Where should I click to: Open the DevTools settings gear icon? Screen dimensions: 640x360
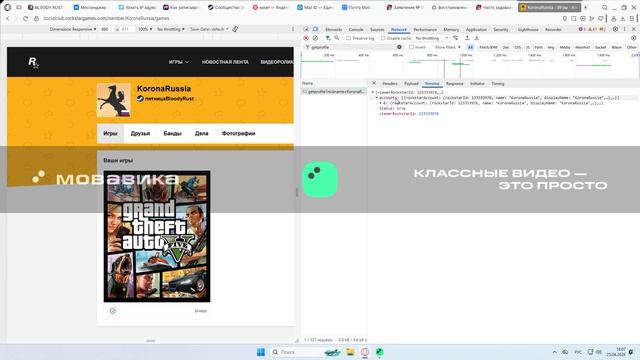point(615,29)
